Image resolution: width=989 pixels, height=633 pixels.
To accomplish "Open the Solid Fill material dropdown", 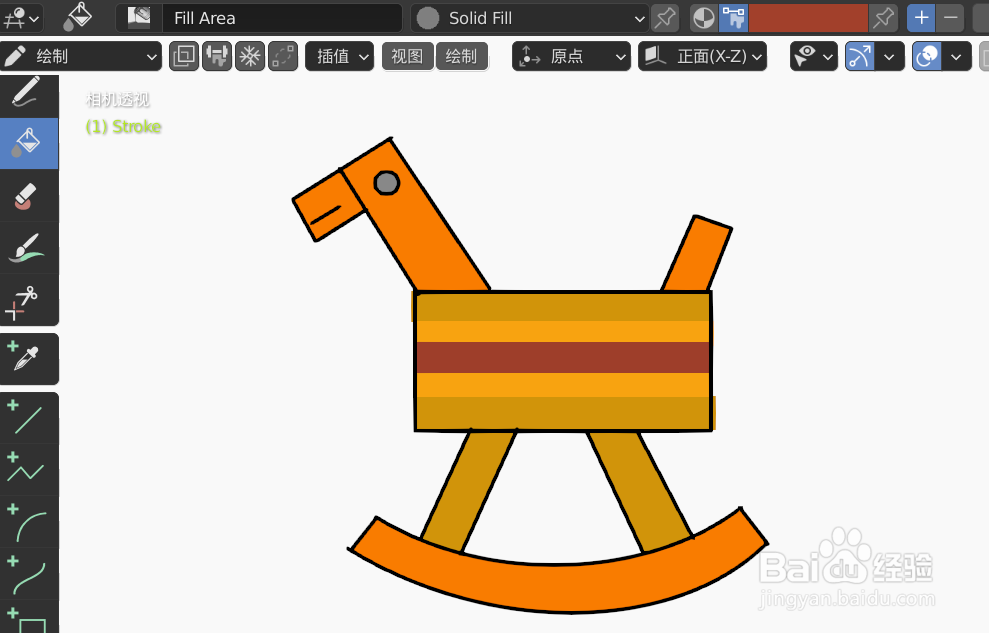I will coord(530,18).
